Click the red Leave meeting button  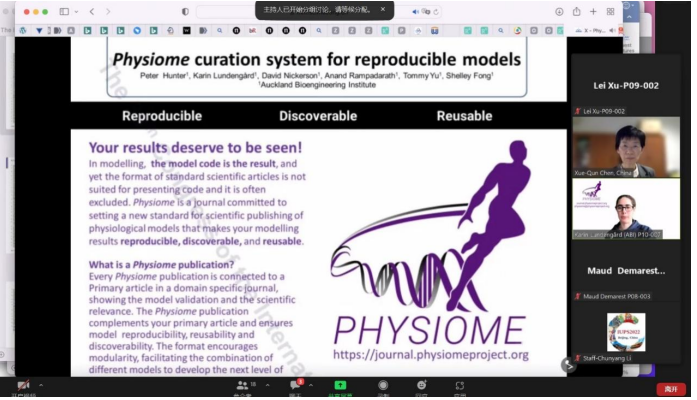click(670, 388)
